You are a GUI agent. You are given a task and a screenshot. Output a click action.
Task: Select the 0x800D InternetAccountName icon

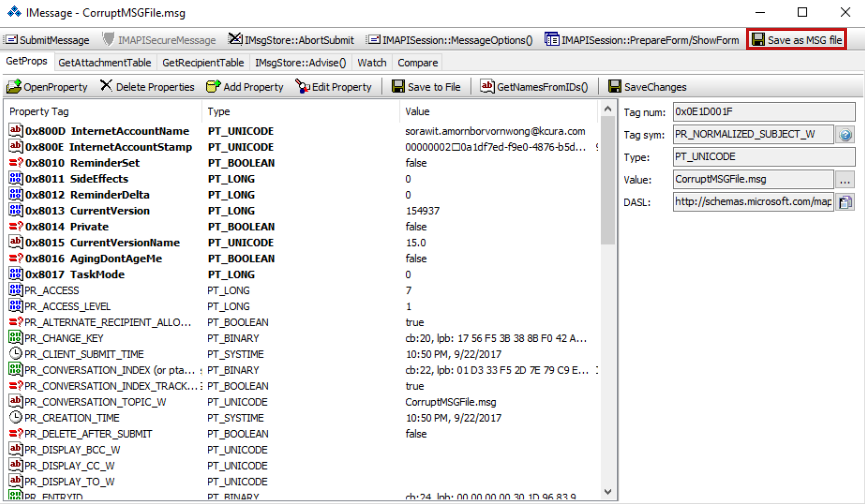coord(15,131)
